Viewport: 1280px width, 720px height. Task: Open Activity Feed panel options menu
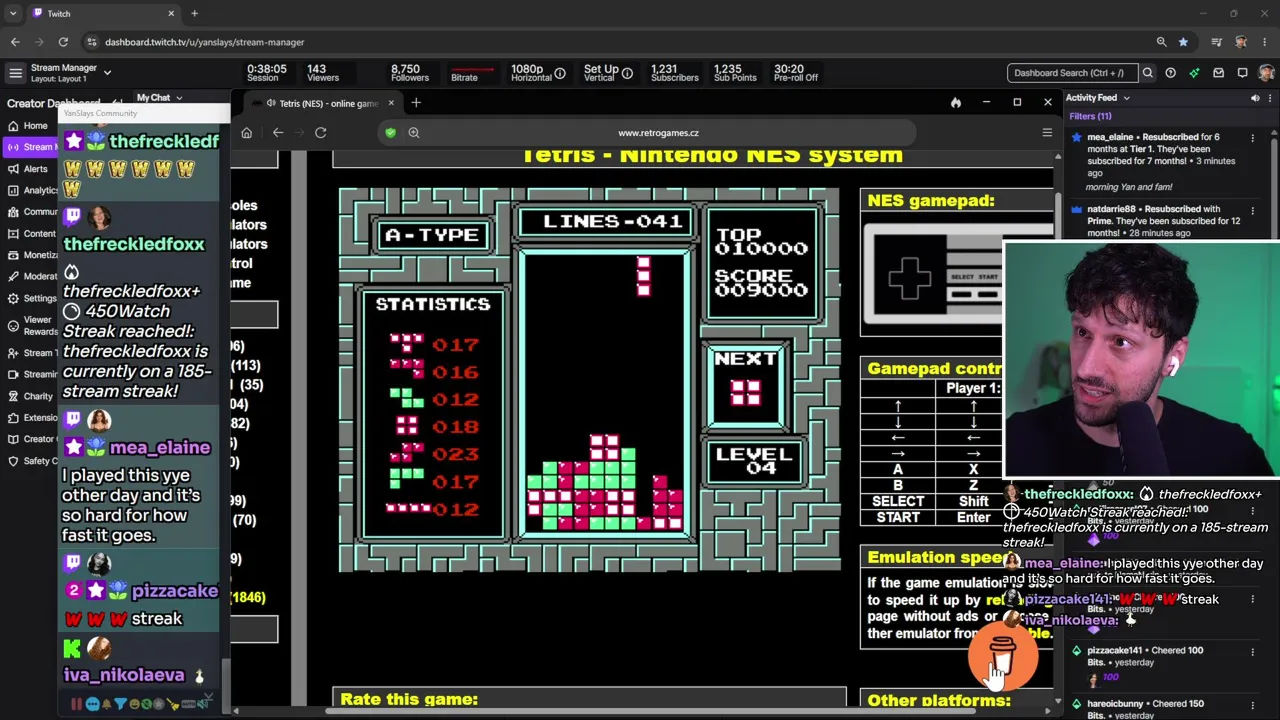[x=1270, y=98]
